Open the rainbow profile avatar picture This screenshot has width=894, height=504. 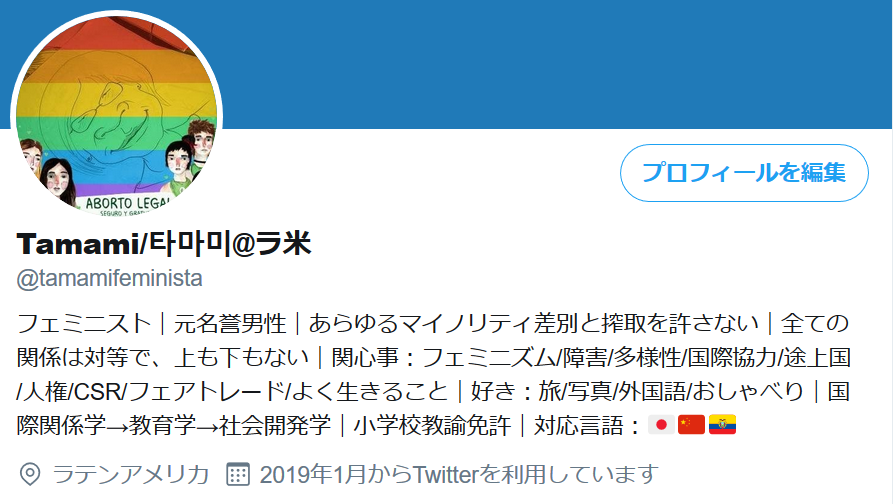[116, 116]
